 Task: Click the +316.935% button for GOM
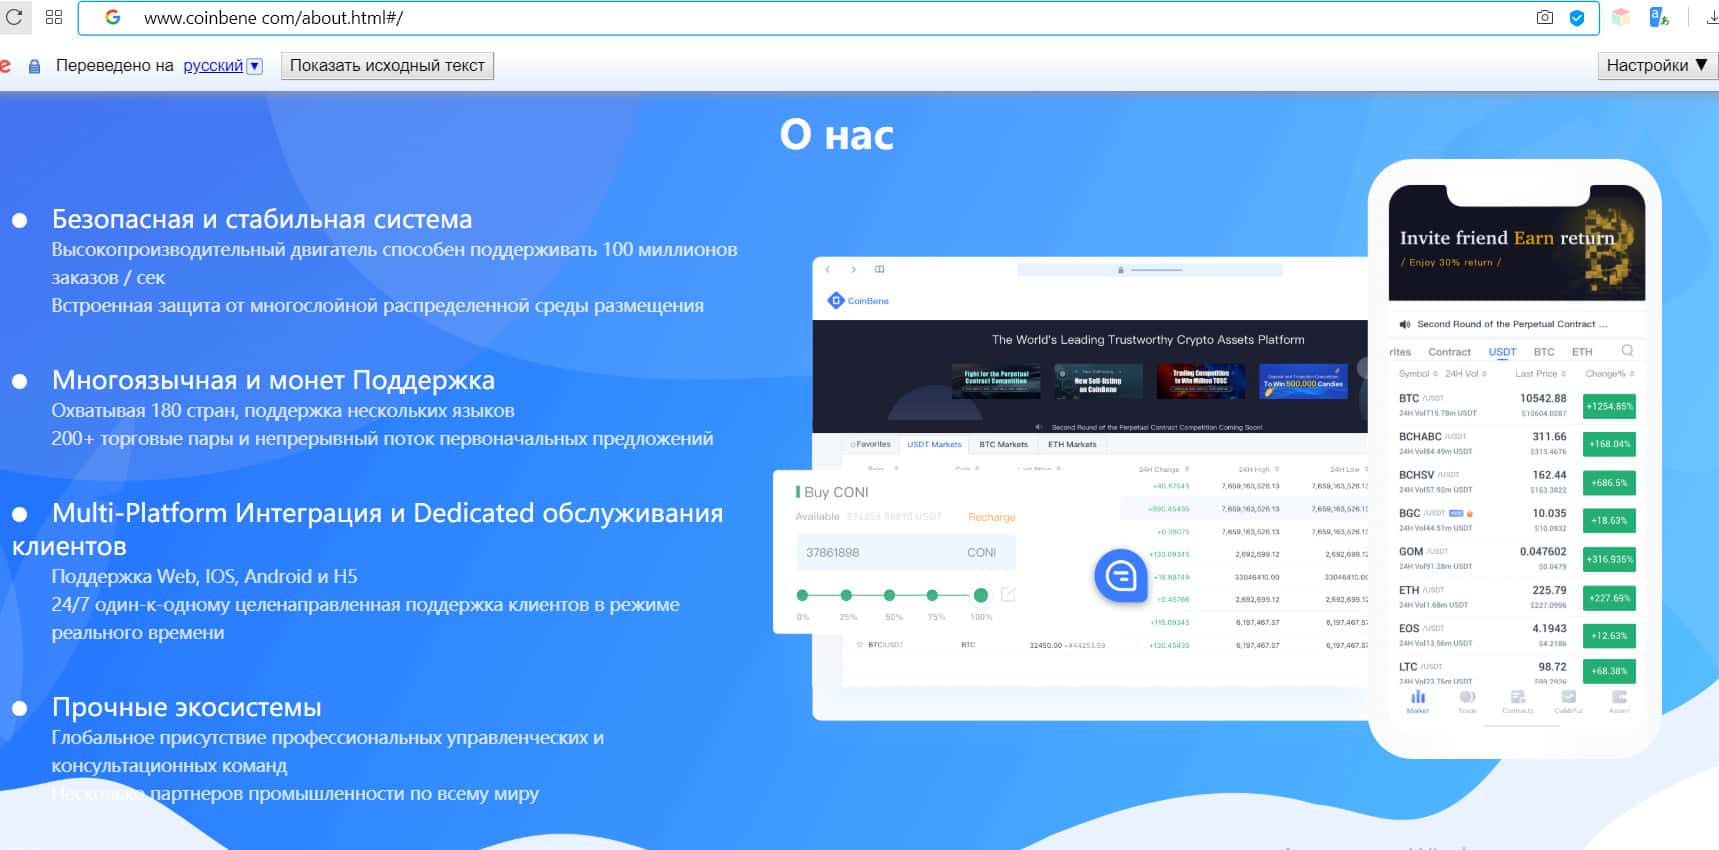(1609, 559)
